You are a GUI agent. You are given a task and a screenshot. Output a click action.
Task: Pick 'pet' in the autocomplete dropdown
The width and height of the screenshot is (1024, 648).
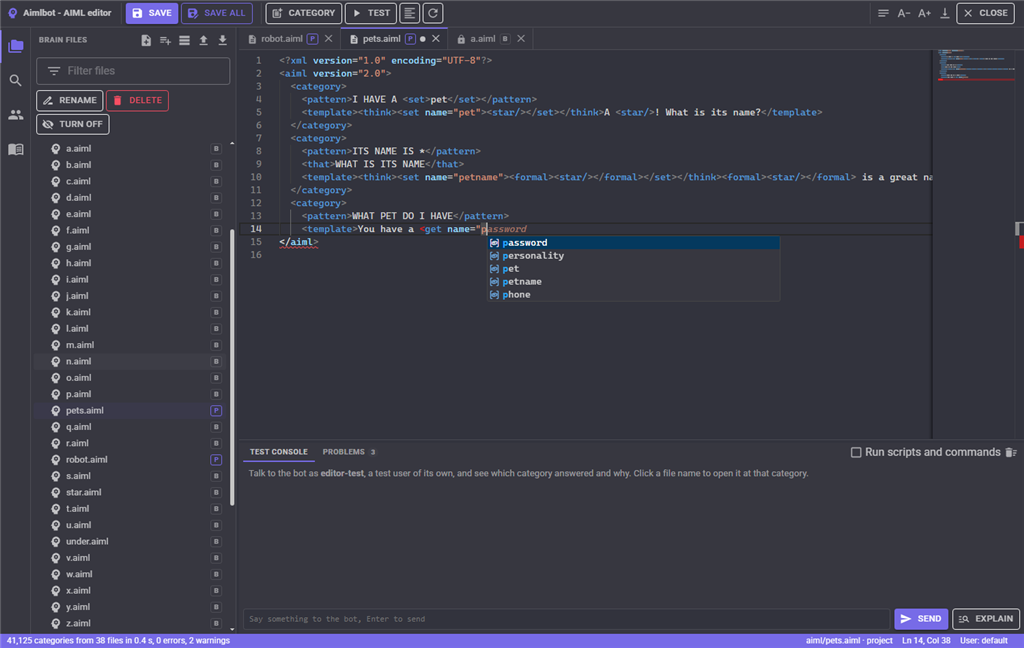click(x=633, y=268)
